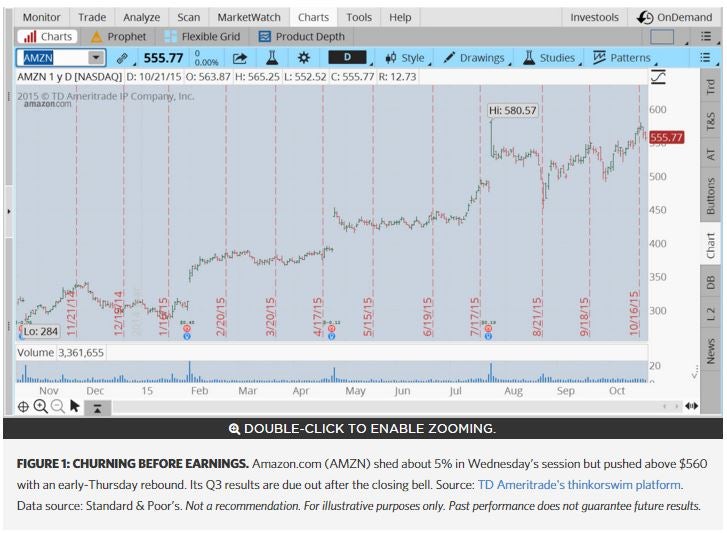This screenshot has height=533, width=727.
Task: Click the Lo: 284 price bubble
Action: 40,331
